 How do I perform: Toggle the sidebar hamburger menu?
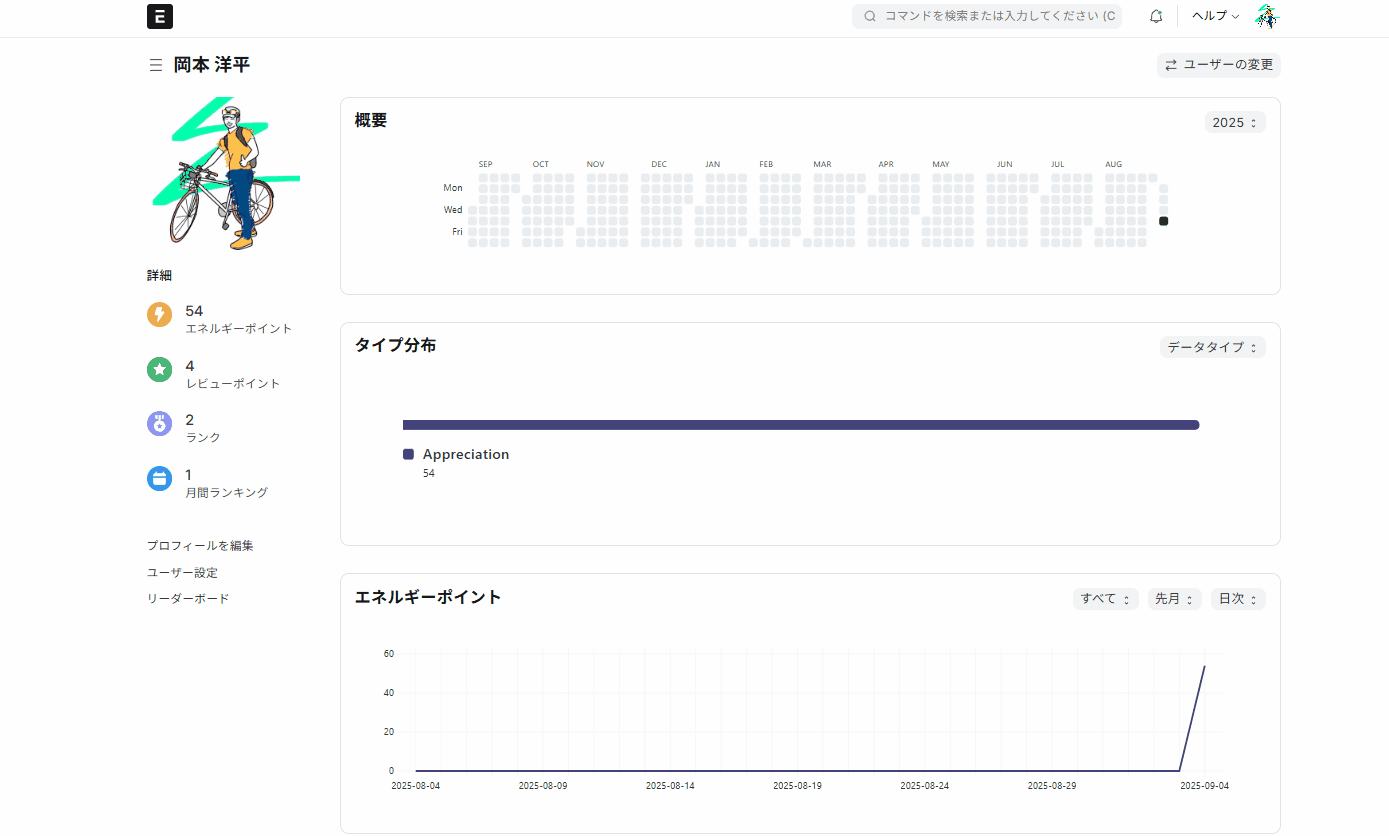pyautogui.click(x=155, y=65)
